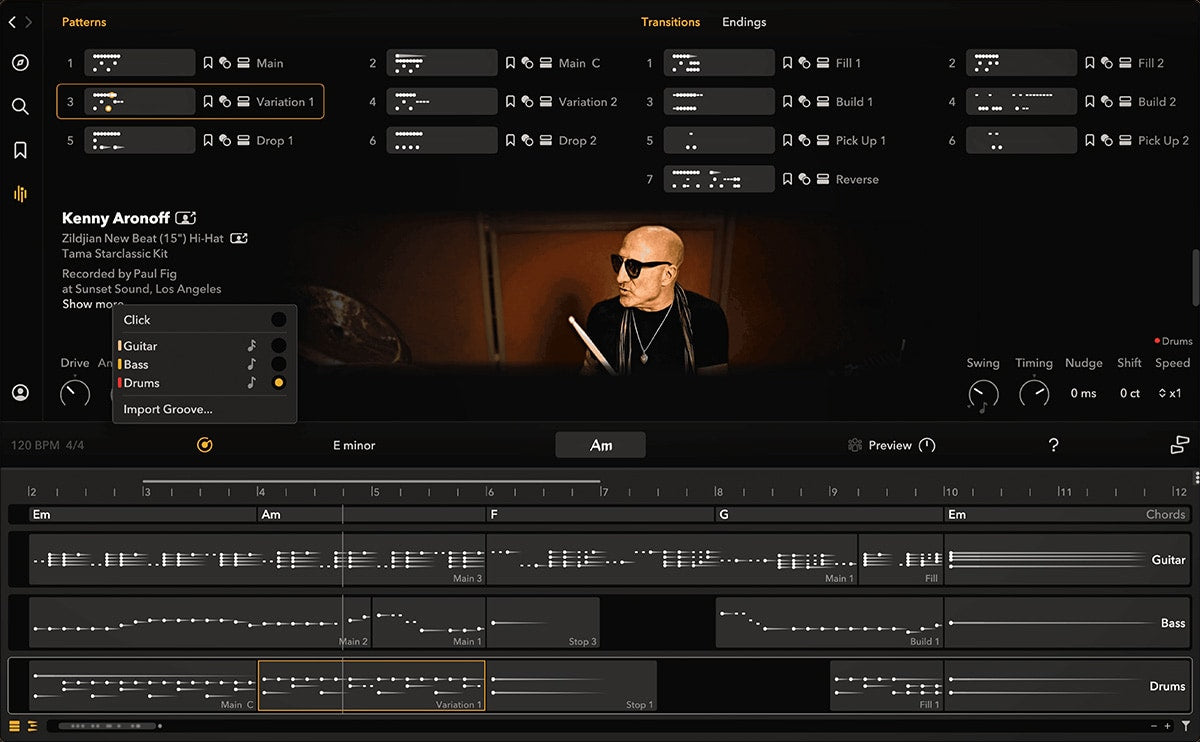Viewport: 1200px width, 742px height.
Task: Click the search magnifier in left sidebar
Action: [20, 106]
